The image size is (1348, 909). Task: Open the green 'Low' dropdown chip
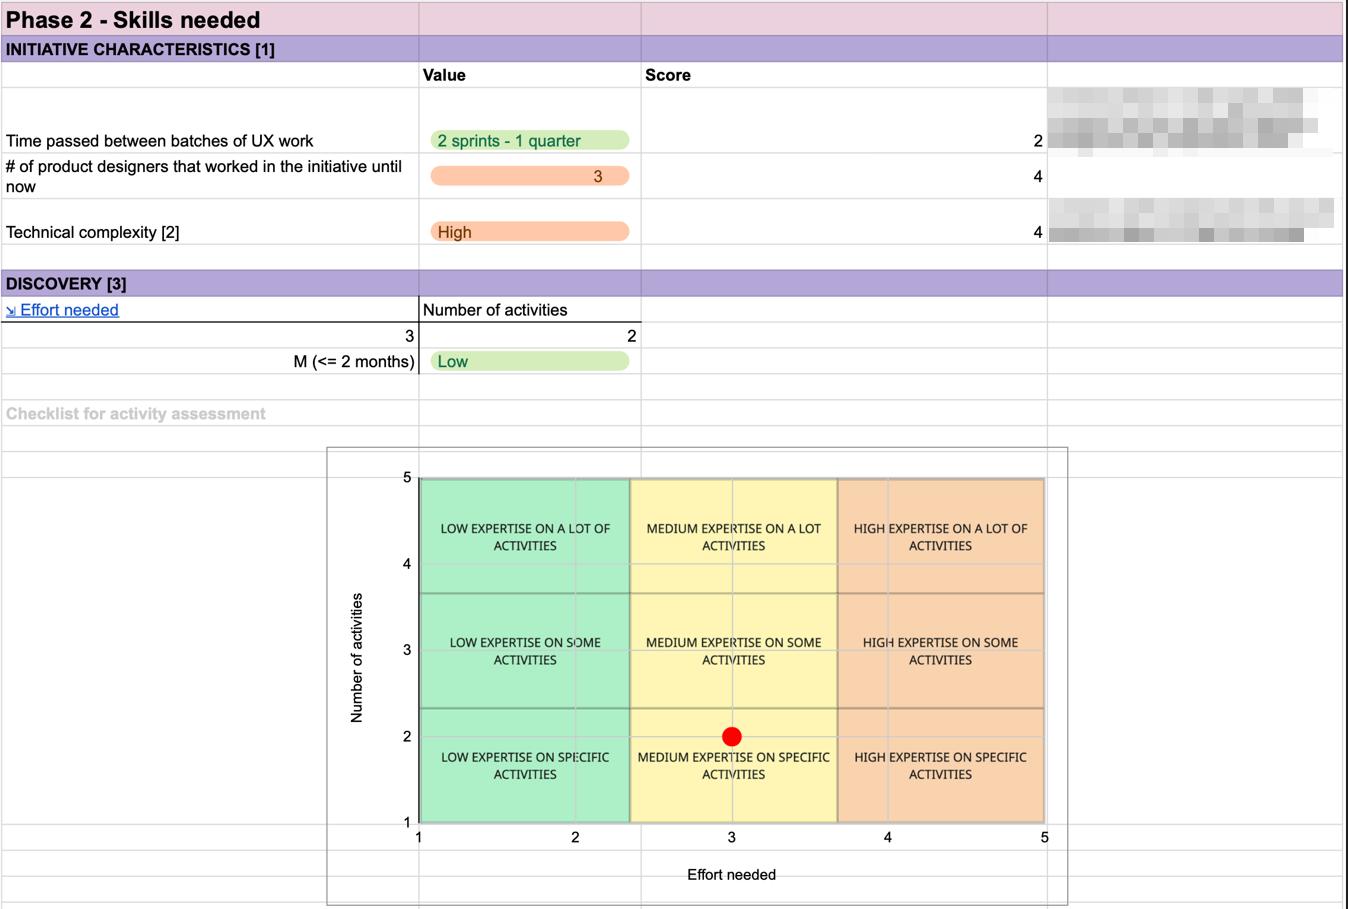tap(529, 362)
